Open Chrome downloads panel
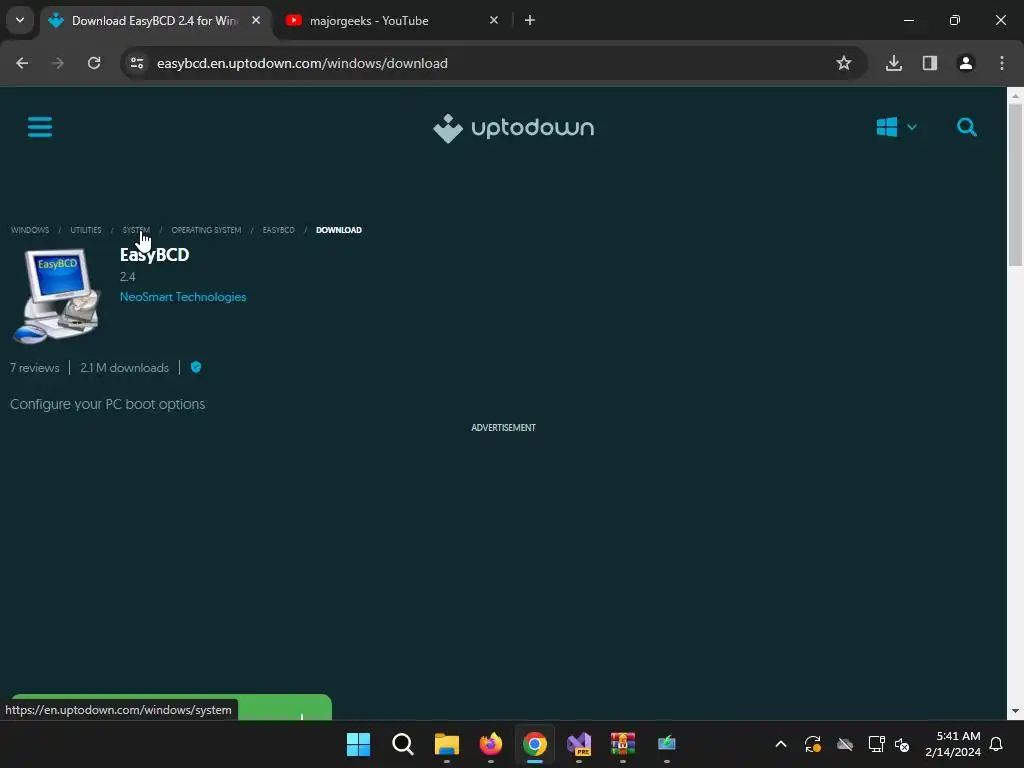The height and width of the screenshot is (768, 1024). click(x=894, y=63)
